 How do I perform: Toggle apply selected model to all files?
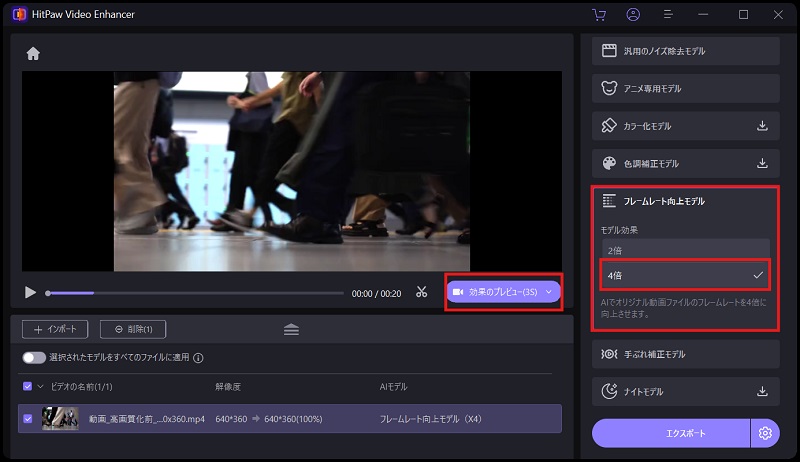34,358
